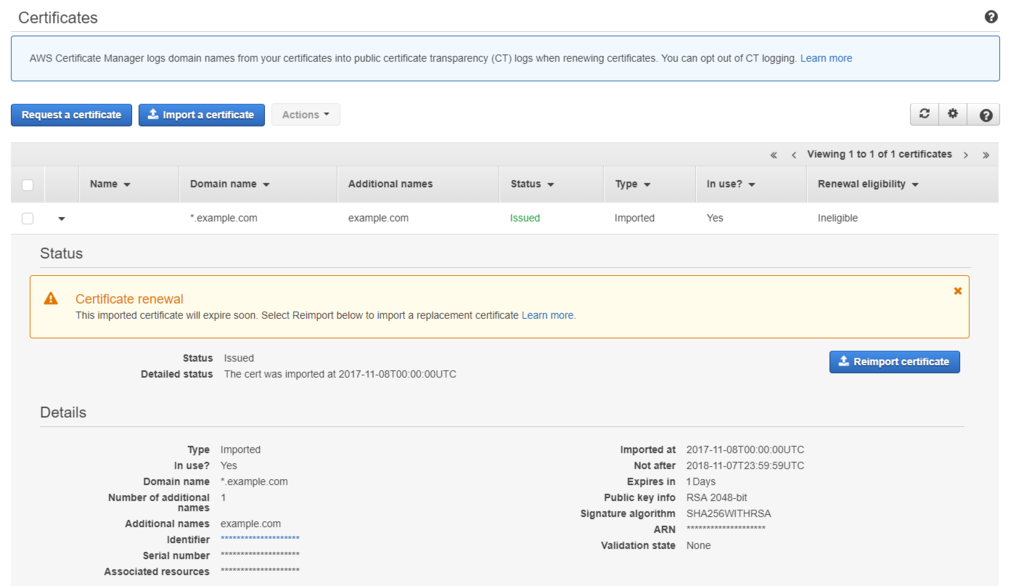Click the Expires in 1 Days value
This screenshot has width=1024, height=586.
point(701,481)
